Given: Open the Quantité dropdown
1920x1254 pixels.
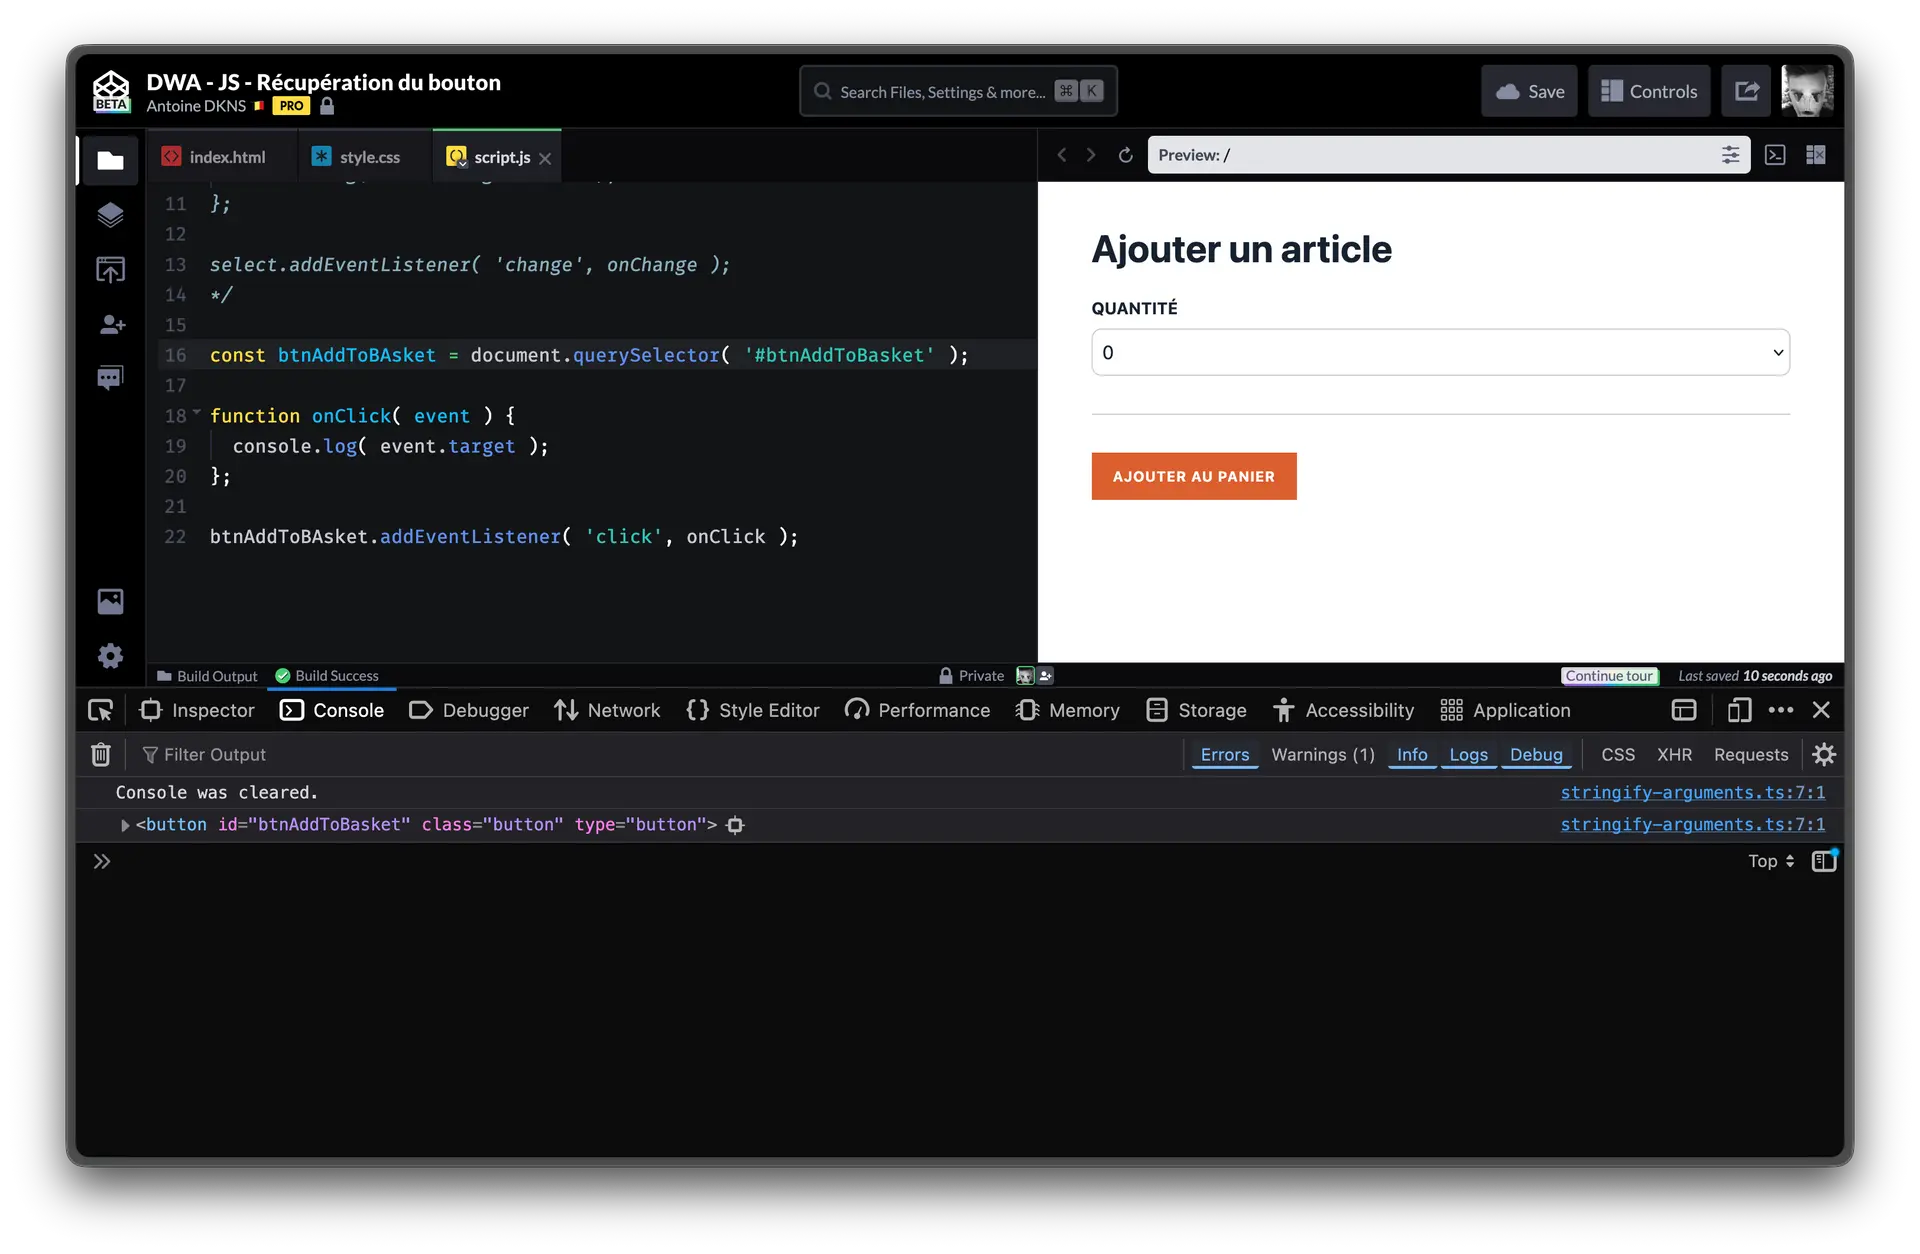Looking at the screenshot, I should coord(1440,353).
